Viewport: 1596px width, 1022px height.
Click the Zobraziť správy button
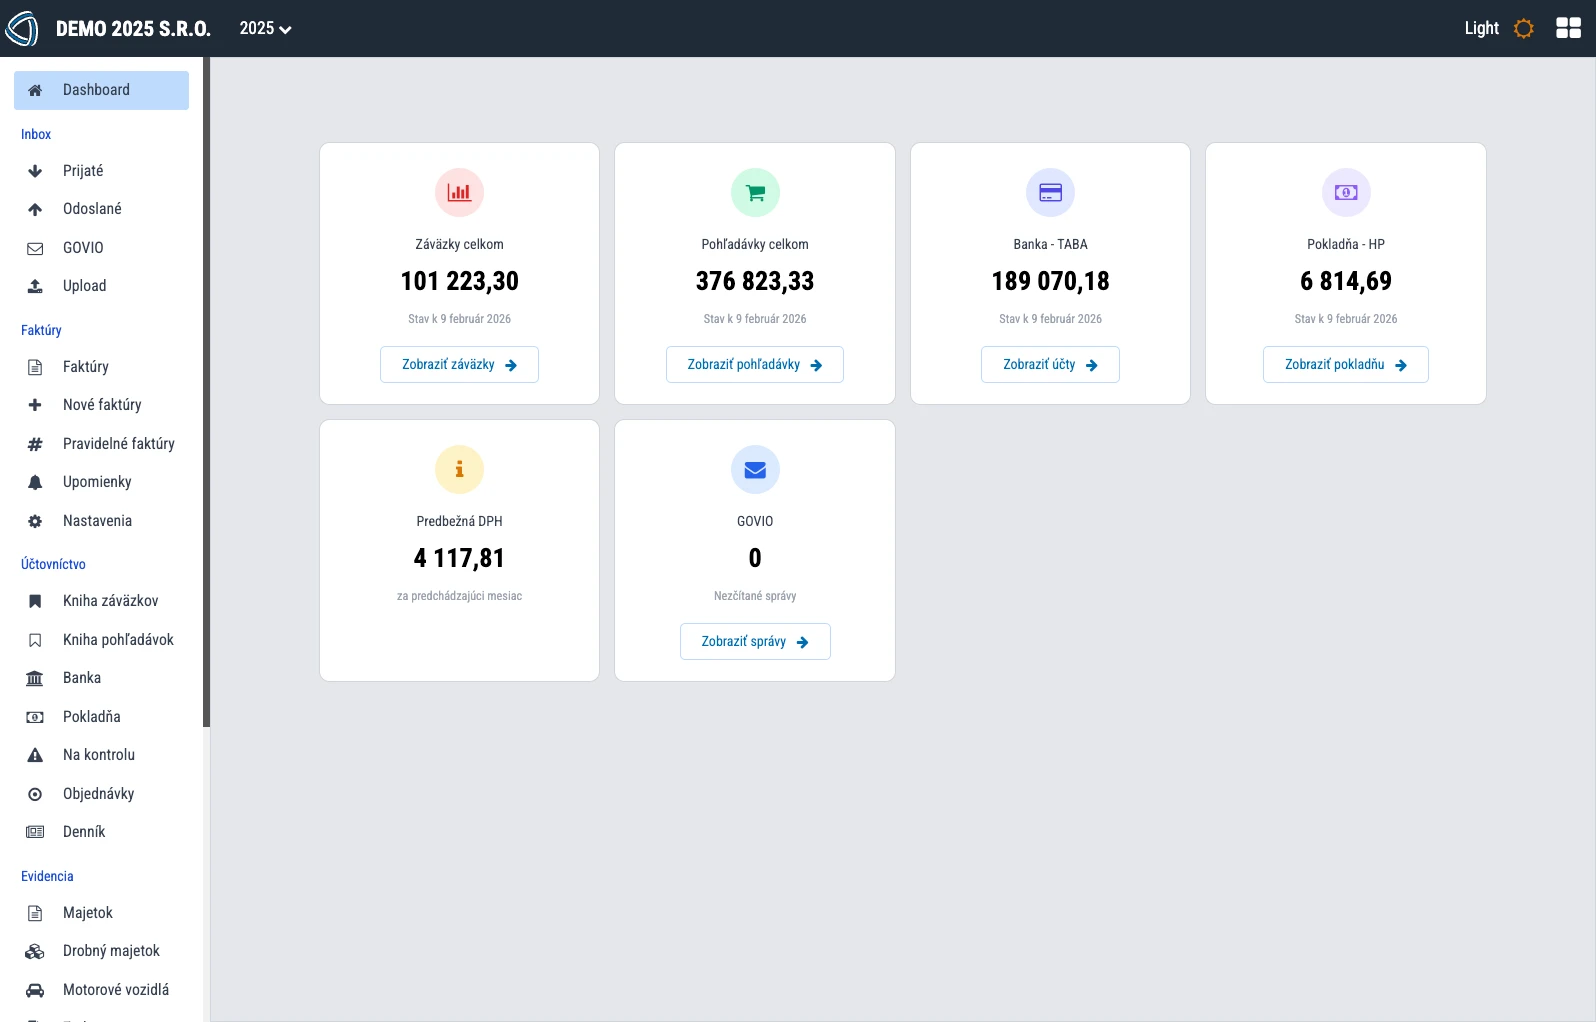pos(755,642)
